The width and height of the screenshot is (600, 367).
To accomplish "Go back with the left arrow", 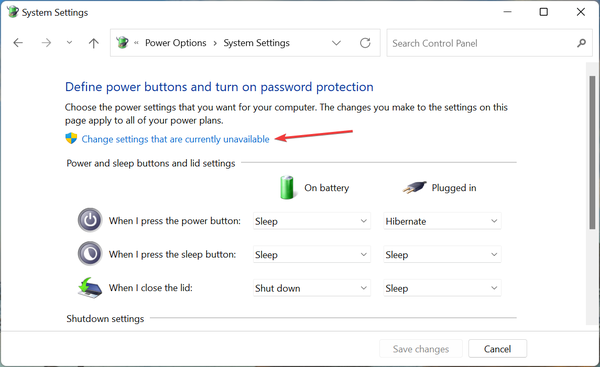I will (x=18, y=43).
